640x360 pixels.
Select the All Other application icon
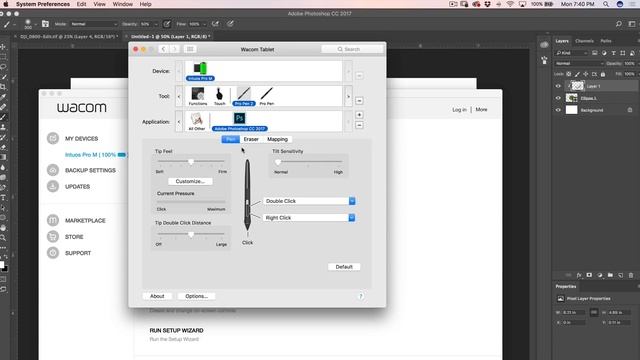[x=197, y=119]
